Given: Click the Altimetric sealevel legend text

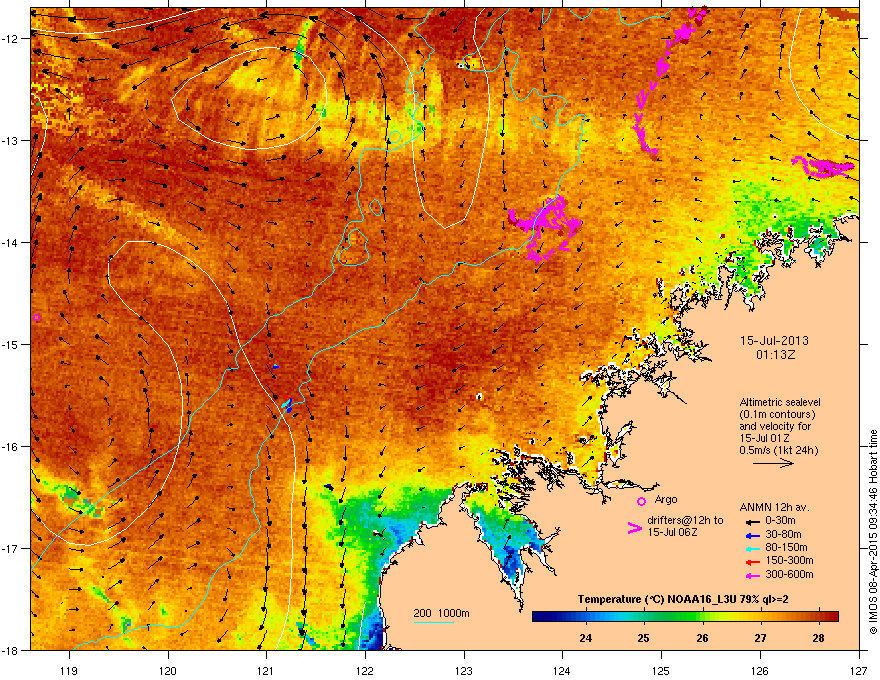Looking at the screenshot, I should point(780,426).
